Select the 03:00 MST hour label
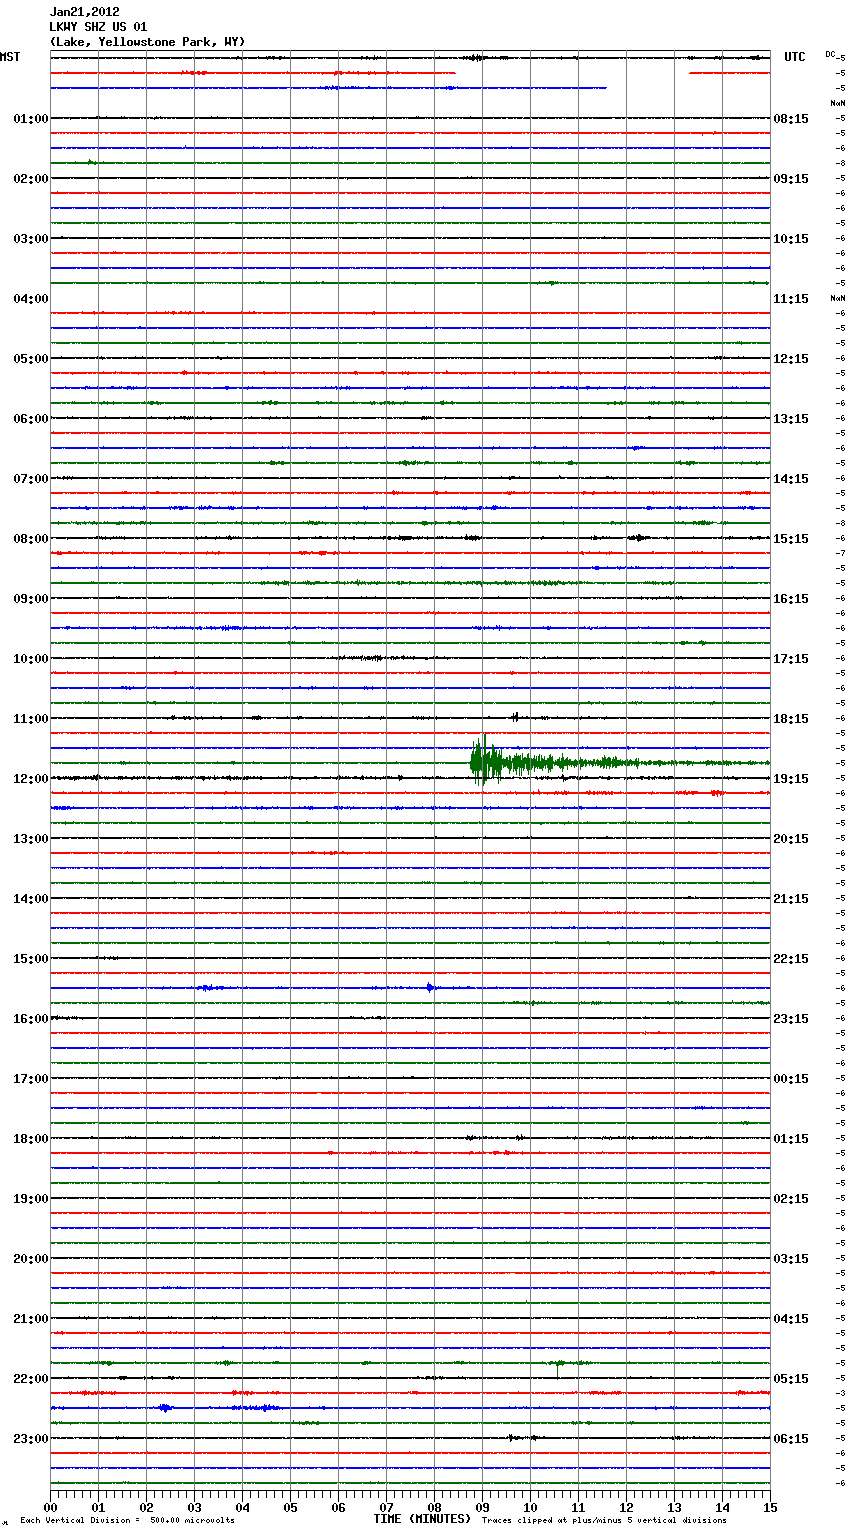The height and width of the screenshot is (1534, 850). click(x=30, y=239)
